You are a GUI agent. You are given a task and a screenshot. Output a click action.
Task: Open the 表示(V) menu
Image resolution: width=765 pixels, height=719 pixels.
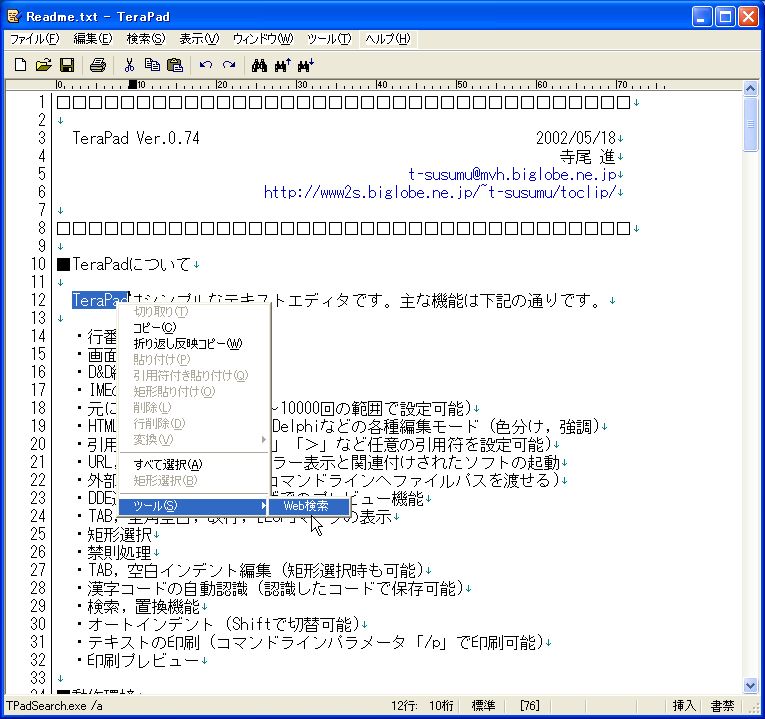click(199, 39)
